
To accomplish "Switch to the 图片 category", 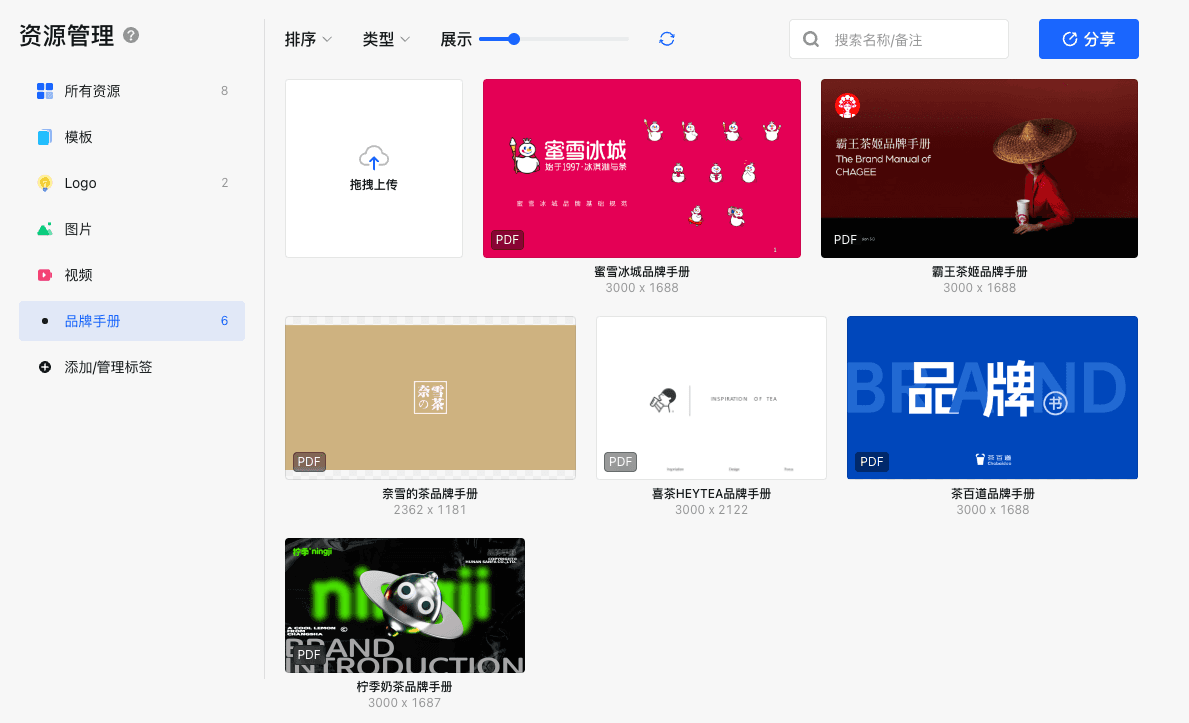I will point(132,229).
